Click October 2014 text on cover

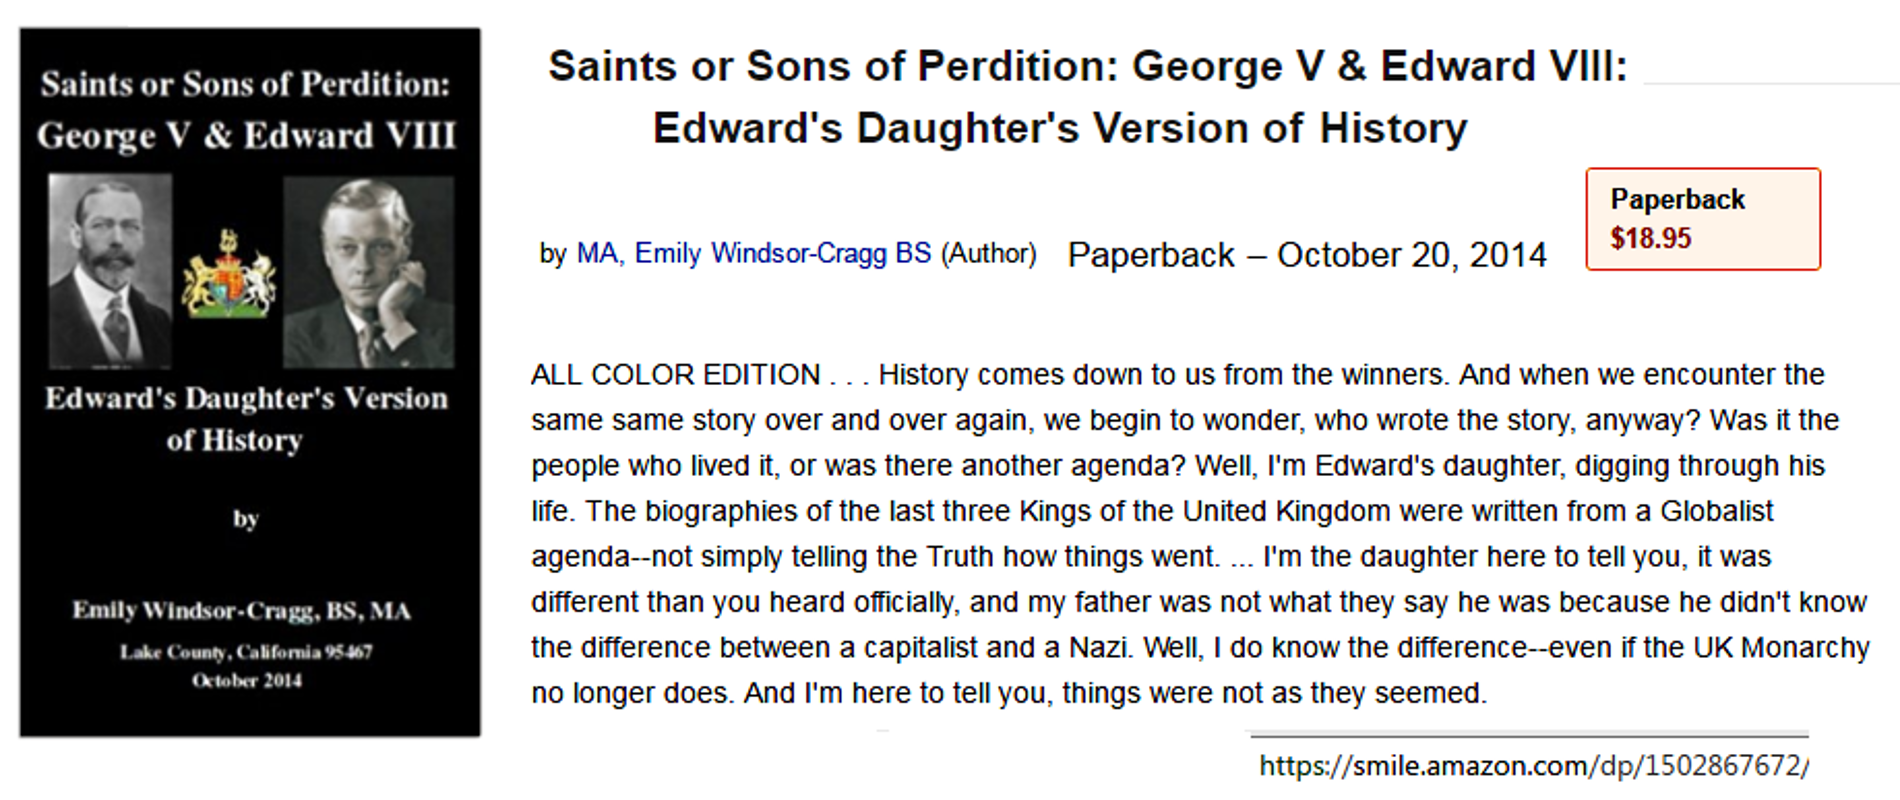coord(247,681)
